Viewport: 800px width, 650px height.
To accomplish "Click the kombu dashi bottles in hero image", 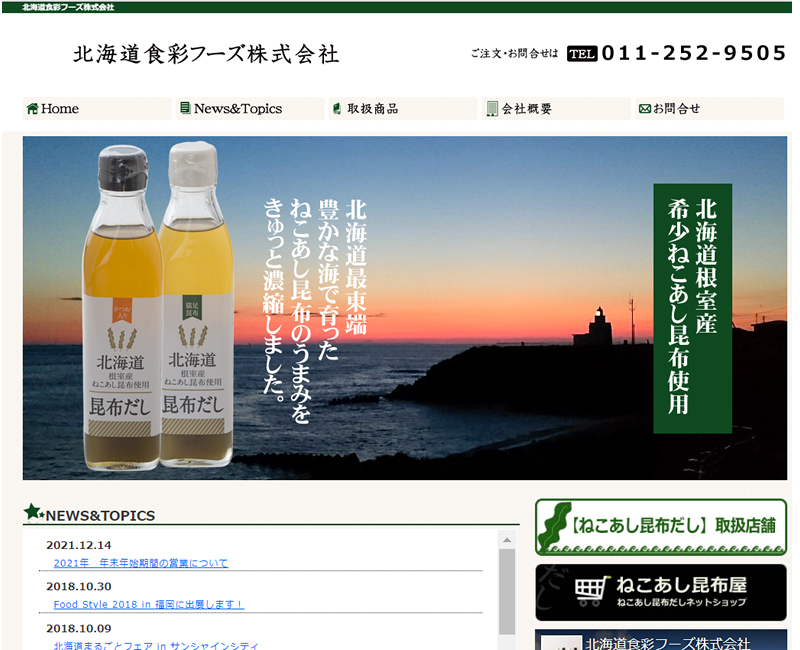I will point(159,305).
